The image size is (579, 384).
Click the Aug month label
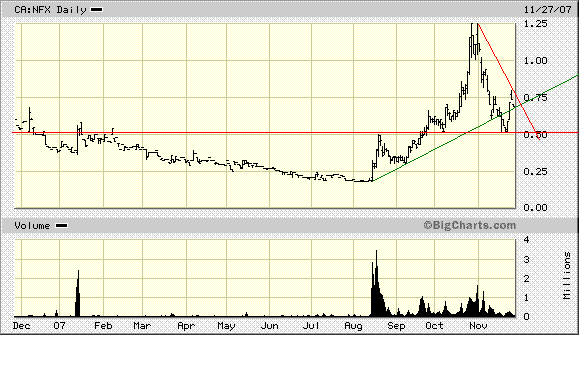click(x=353, y=326)
